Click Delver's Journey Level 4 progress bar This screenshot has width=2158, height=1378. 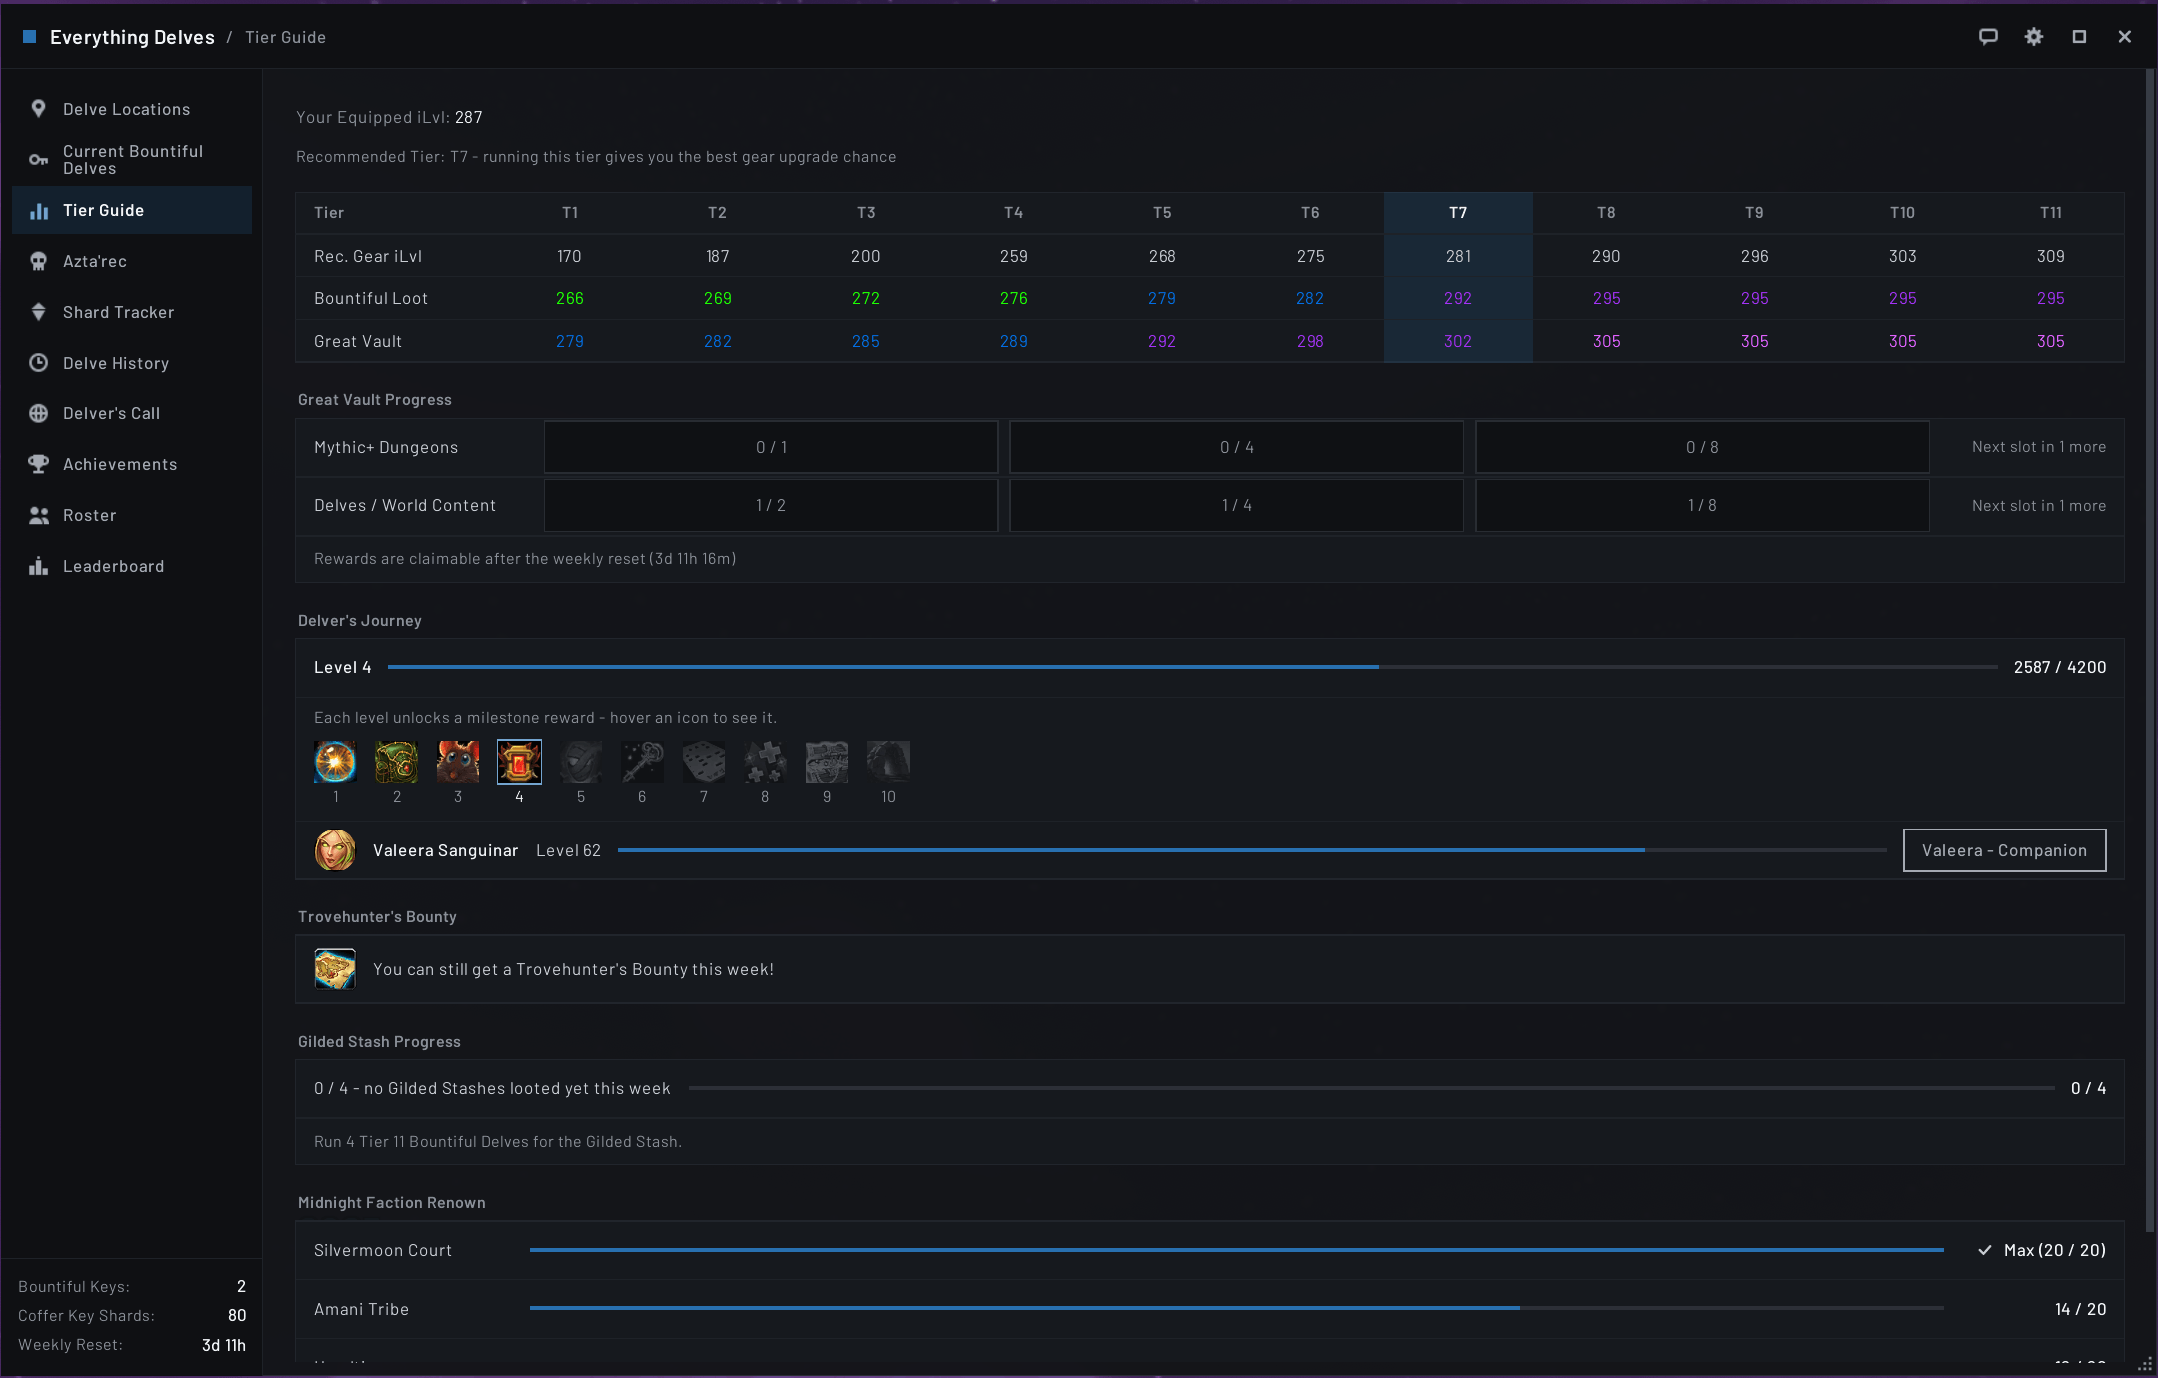pyautogui.click(x=1192, y=667)
